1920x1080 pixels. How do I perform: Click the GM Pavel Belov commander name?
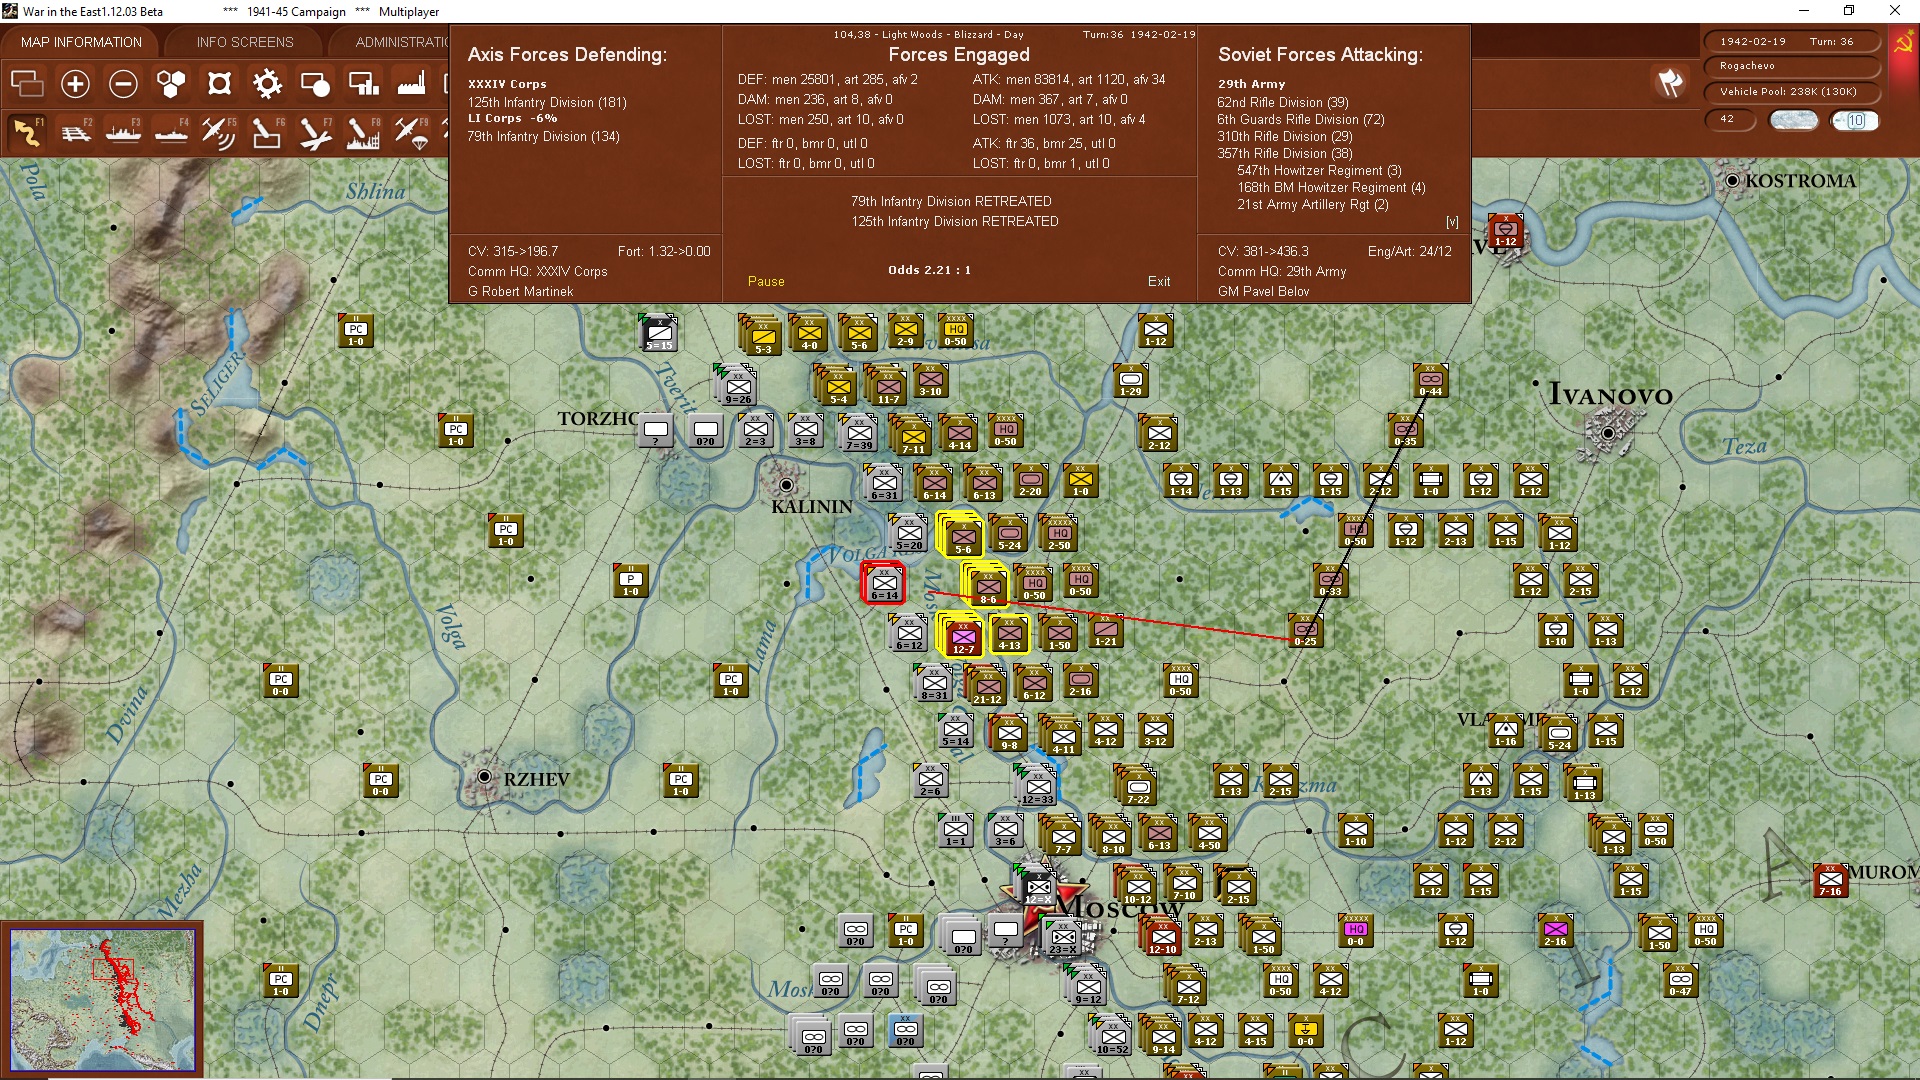[x=1263, y=292]
